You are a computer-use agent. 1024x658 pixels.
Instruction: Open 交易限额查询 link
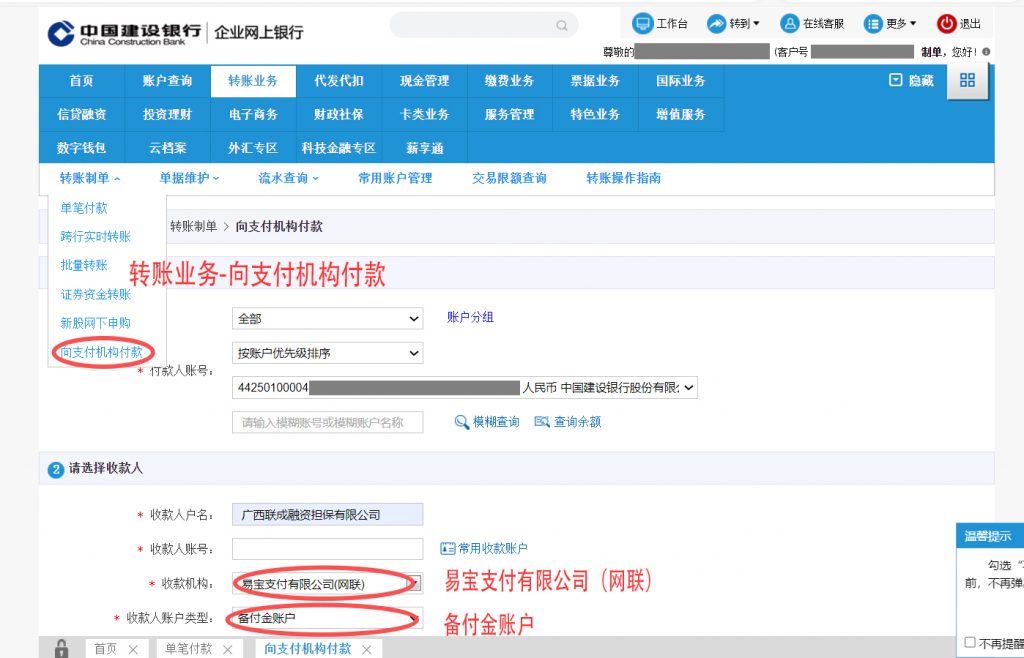(x=509, y=178)
